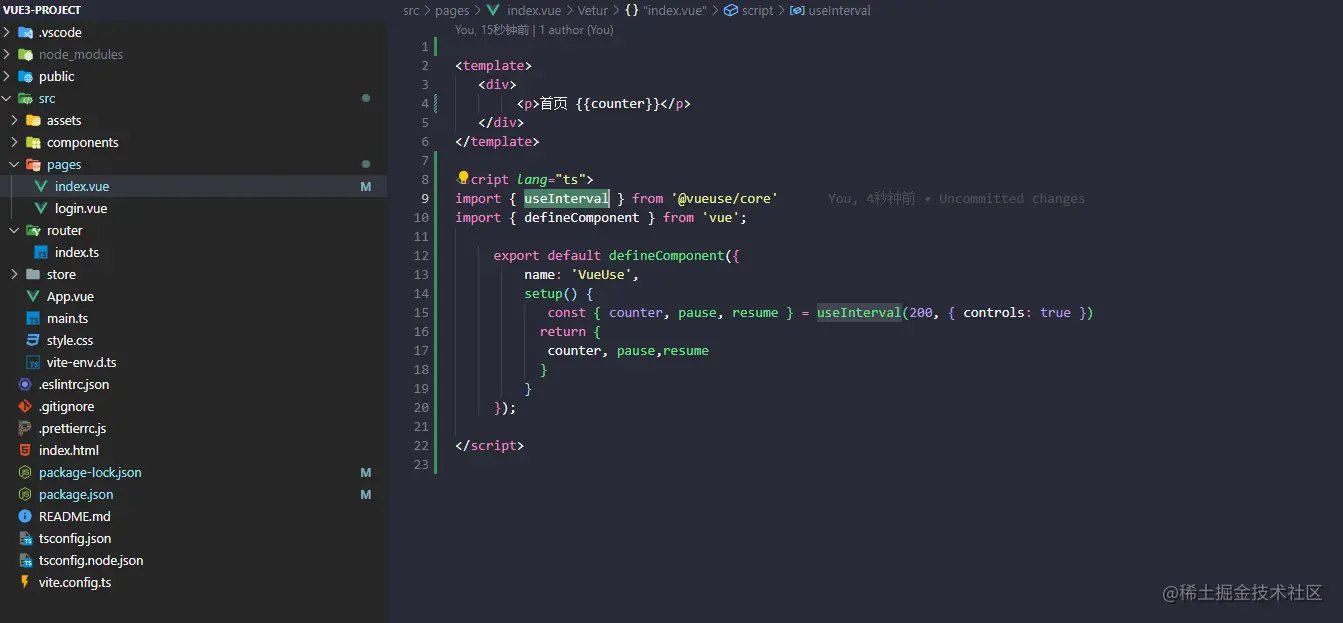Select the VUE3-PROJECT explorer header
This screenshot has width=1343, height=623.
click(42, 10)
